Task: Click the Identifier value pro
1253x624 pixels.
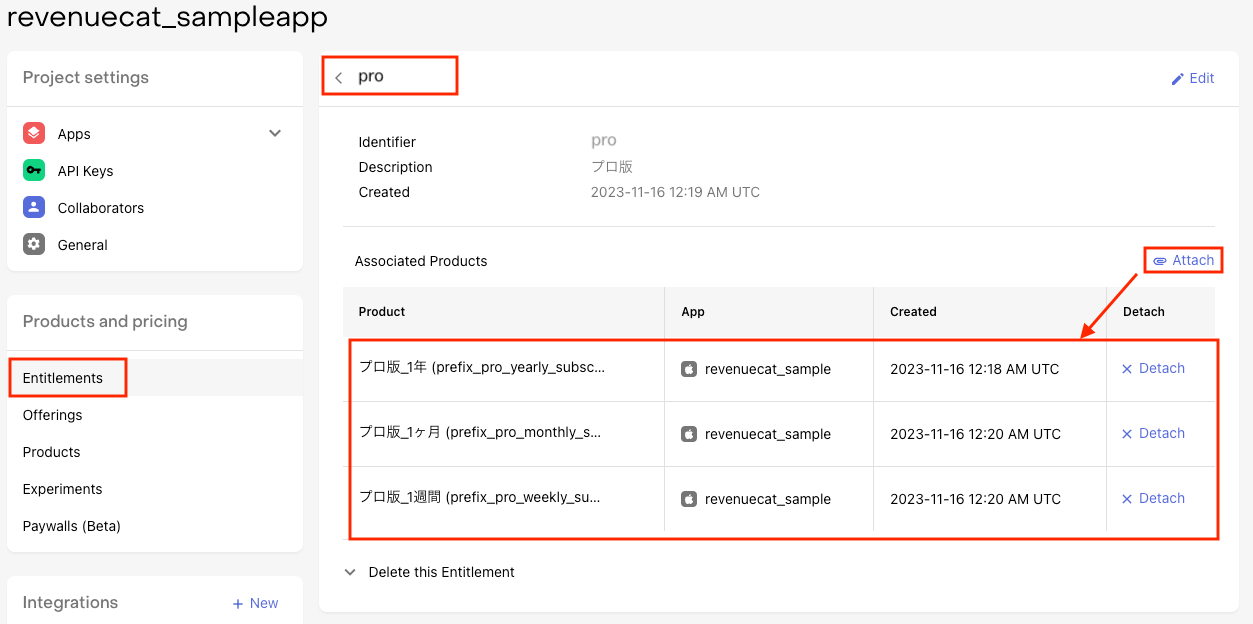Action: click(604, 141)
